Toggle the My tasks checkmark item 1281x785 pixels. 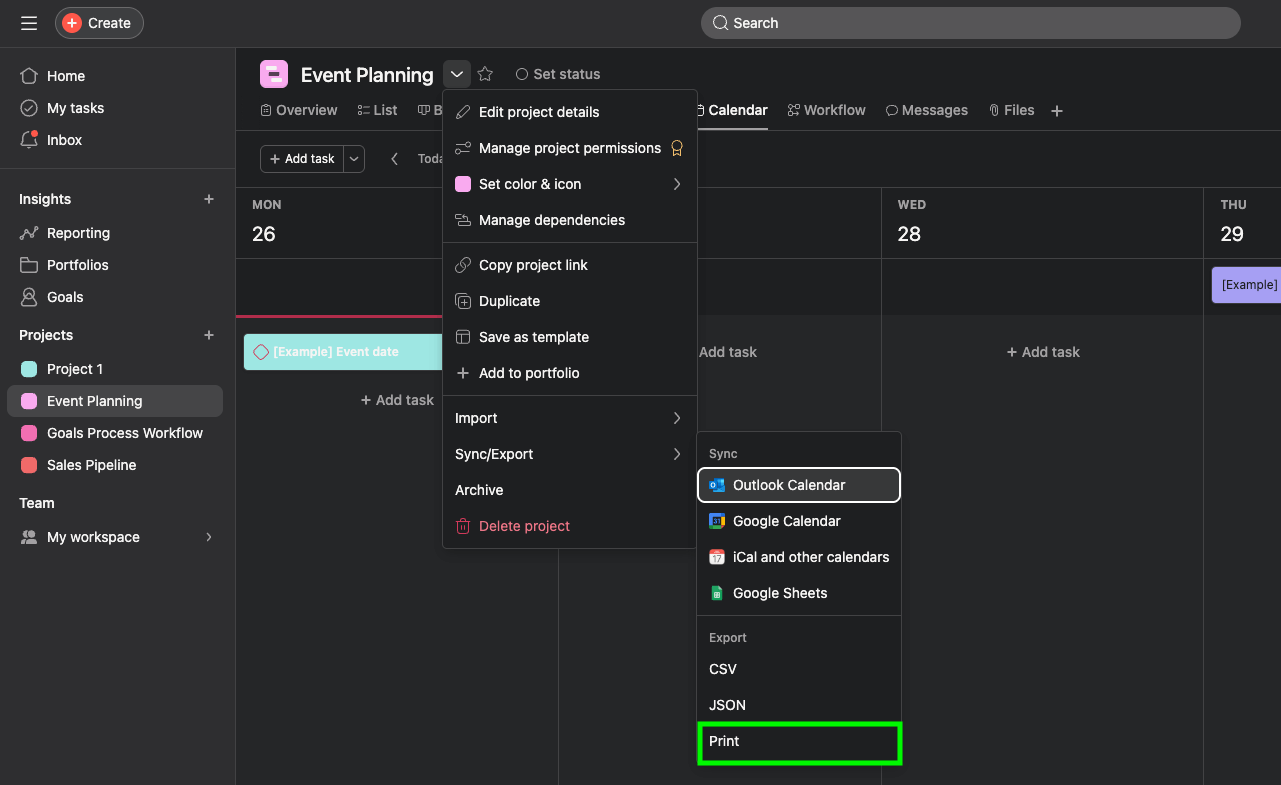click(x=31, y=107)
